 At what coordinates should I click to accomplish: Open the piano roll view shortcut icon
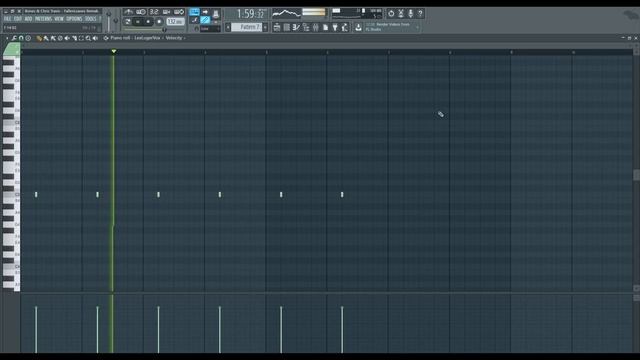coord(296,27)
